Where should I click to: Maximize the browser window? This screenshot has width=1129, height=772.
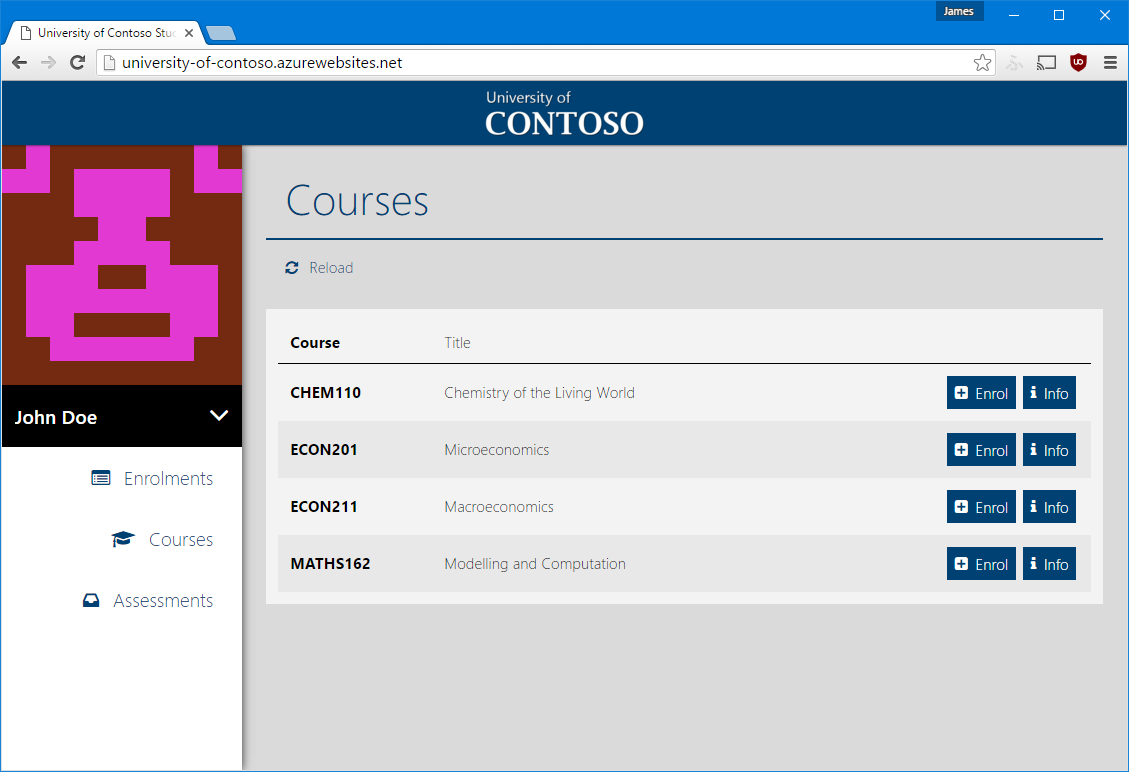pyautogui.click(x=1058, y=15)
